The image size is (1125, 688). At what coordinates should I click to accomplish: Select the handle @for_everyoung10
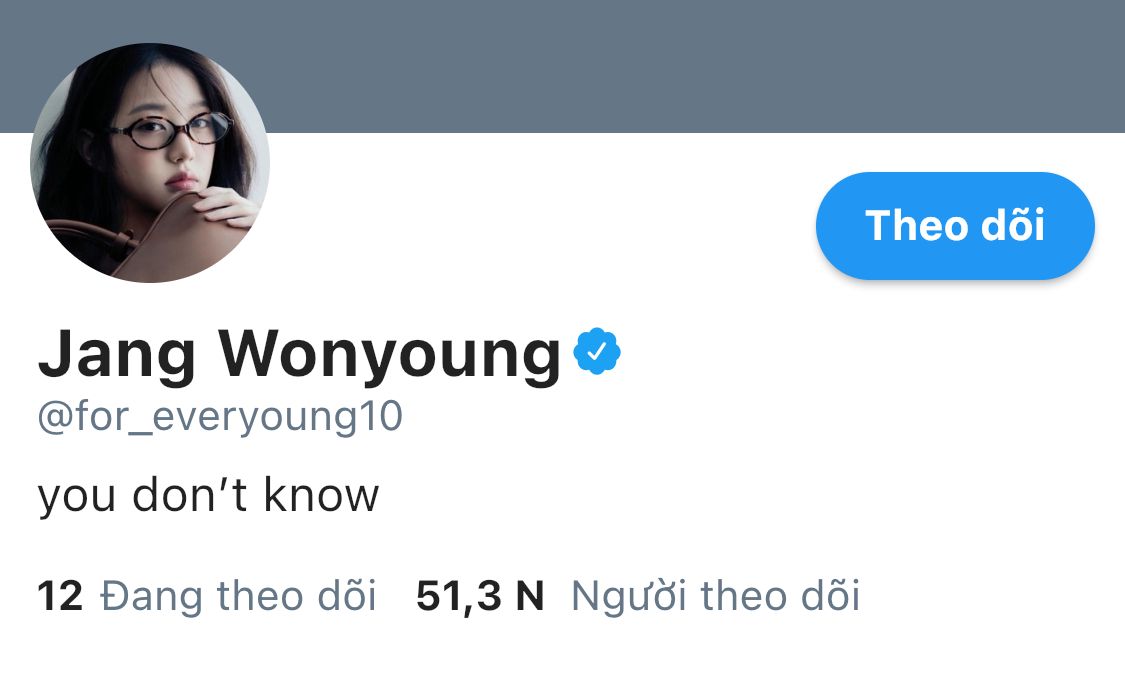(220, 416)
